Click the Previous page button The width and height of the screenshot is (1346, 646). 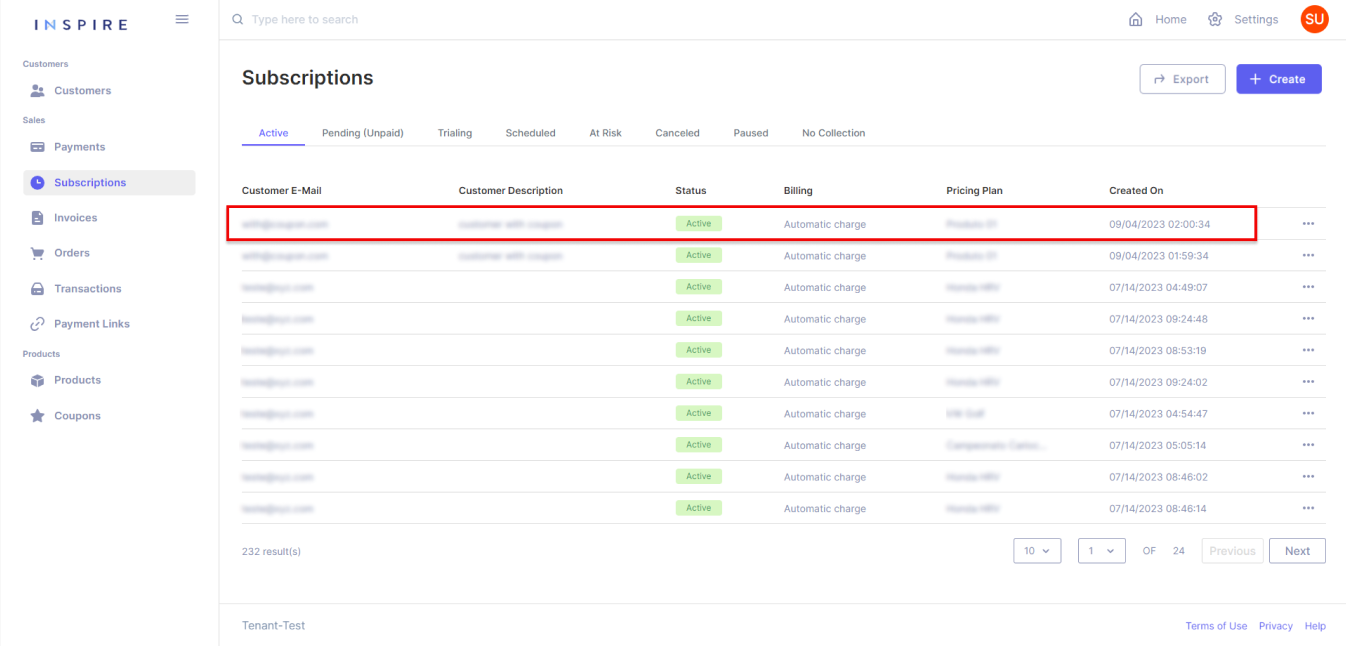[x=1232, y=551]
